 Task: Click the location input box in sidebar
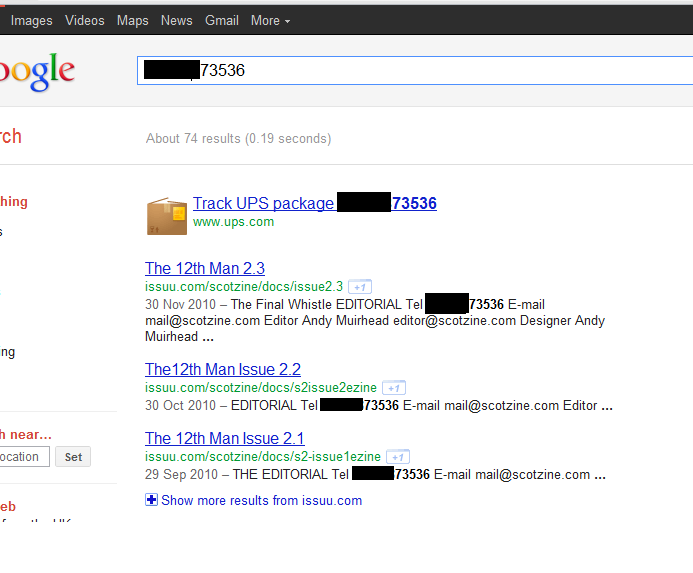[24, 457]
